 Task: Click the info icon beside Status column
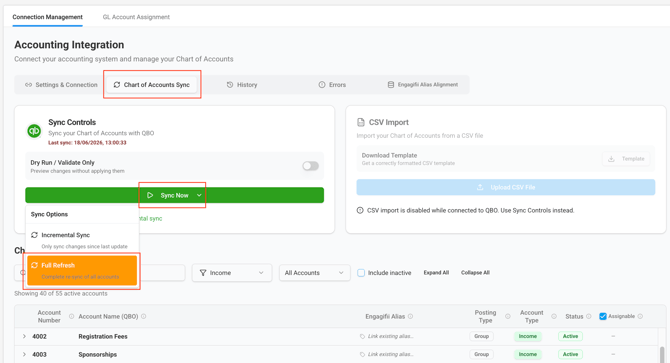click(588, 316)
